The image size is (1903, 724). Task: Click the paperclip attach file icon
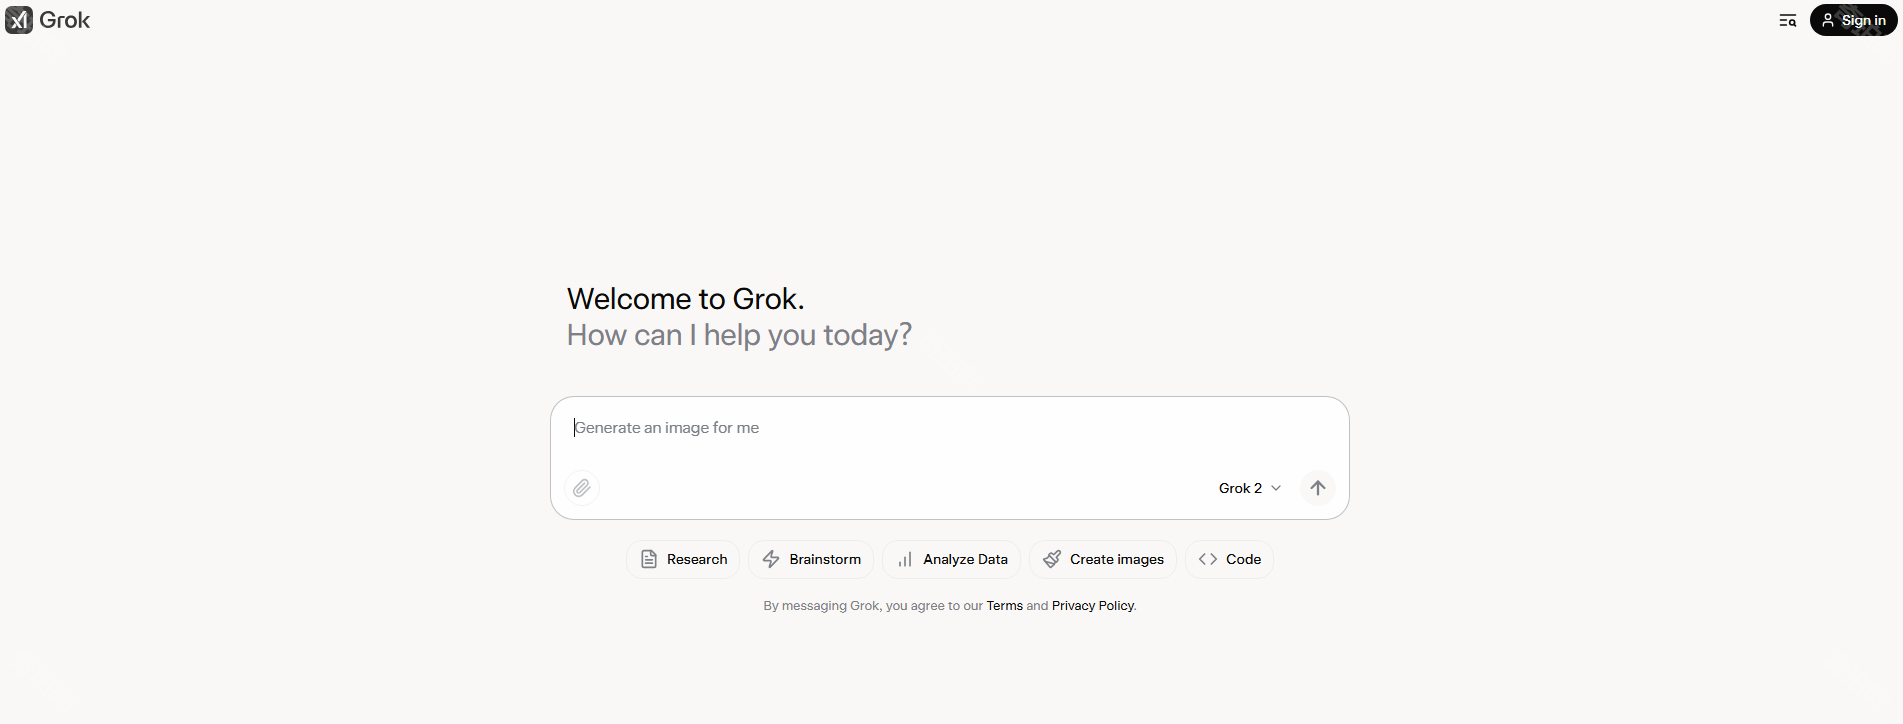tap(582, 488)
